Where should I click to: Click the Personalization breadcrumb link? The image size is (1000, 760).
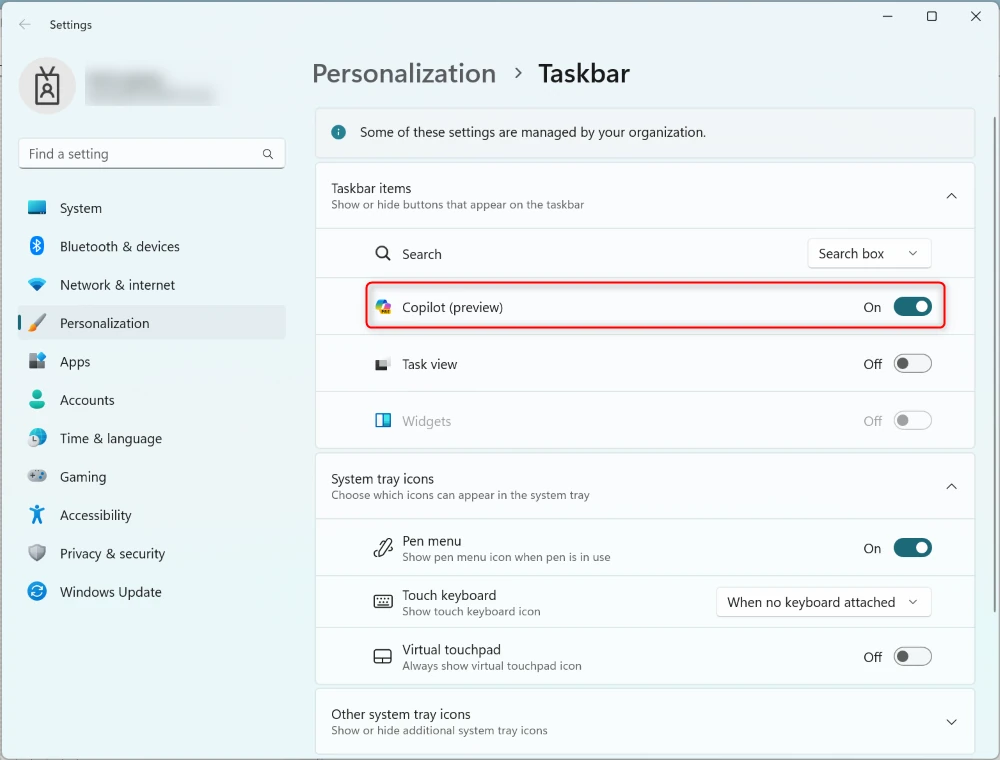(x=404, y=73)
